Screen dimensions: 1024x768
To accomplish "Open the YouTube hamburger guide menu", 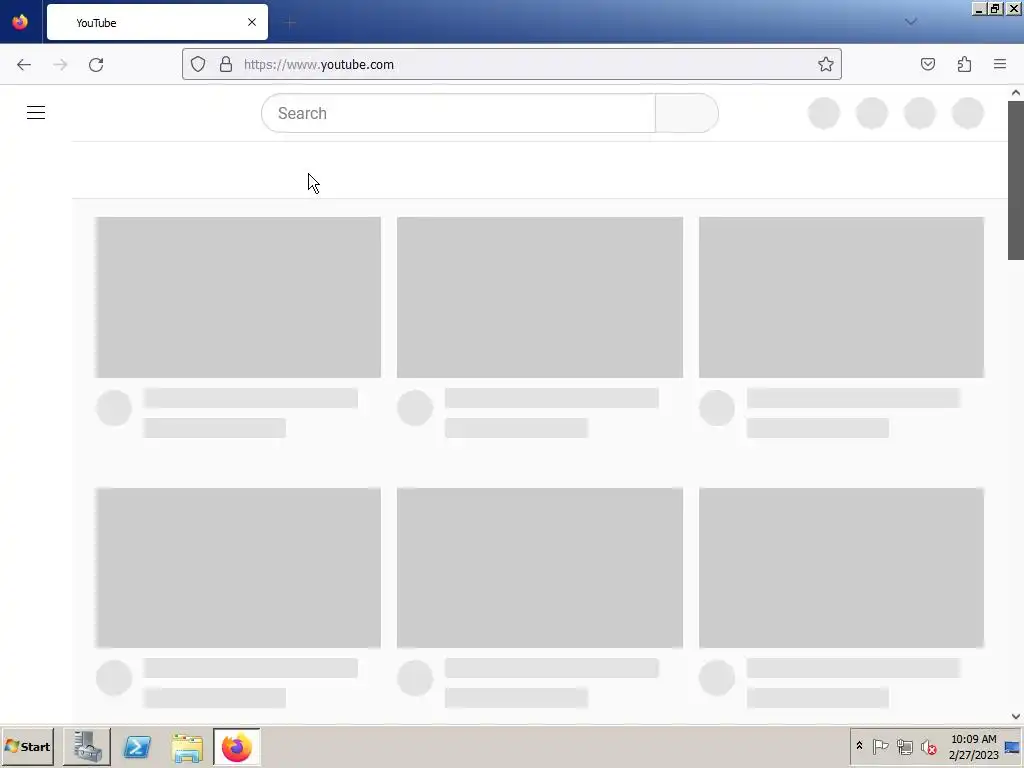I will [x=36, y=112].
